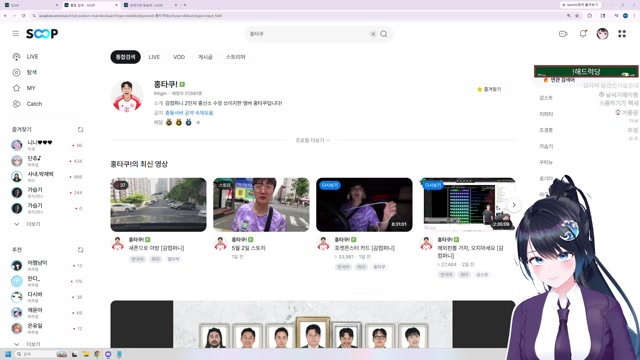Open the hamburger menu beside SOOP logo
This screenshot has height=360, width=640.
(16, 33)
